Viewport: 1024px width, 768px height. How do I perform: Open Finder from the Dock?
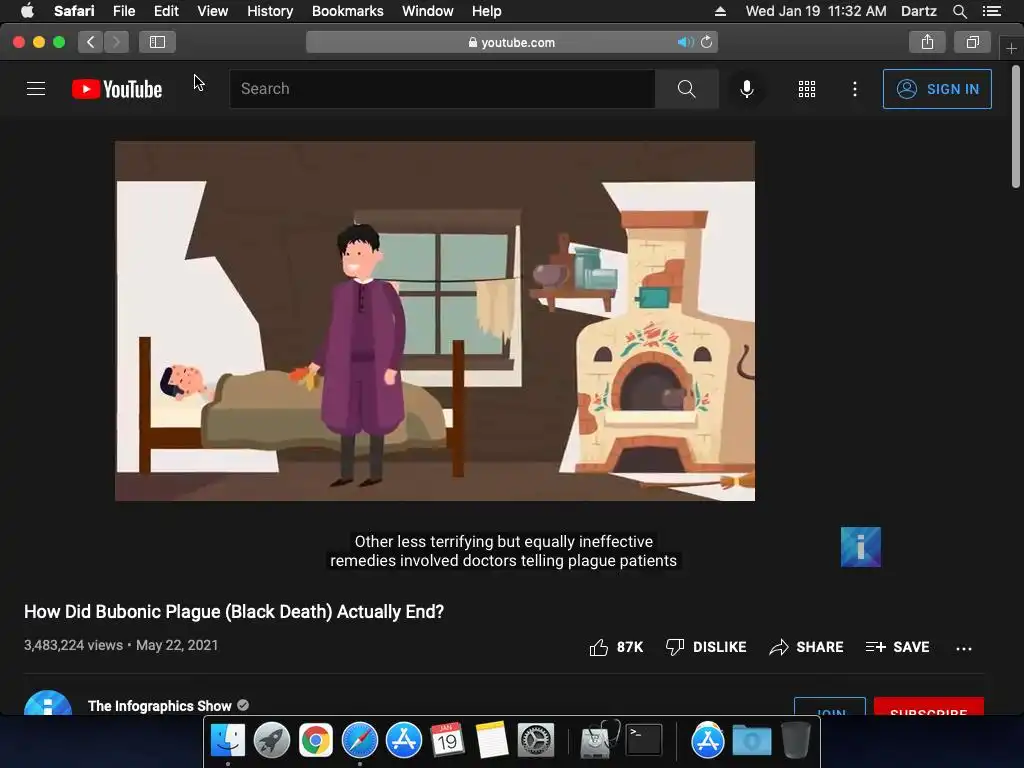[x=228, y=741]
